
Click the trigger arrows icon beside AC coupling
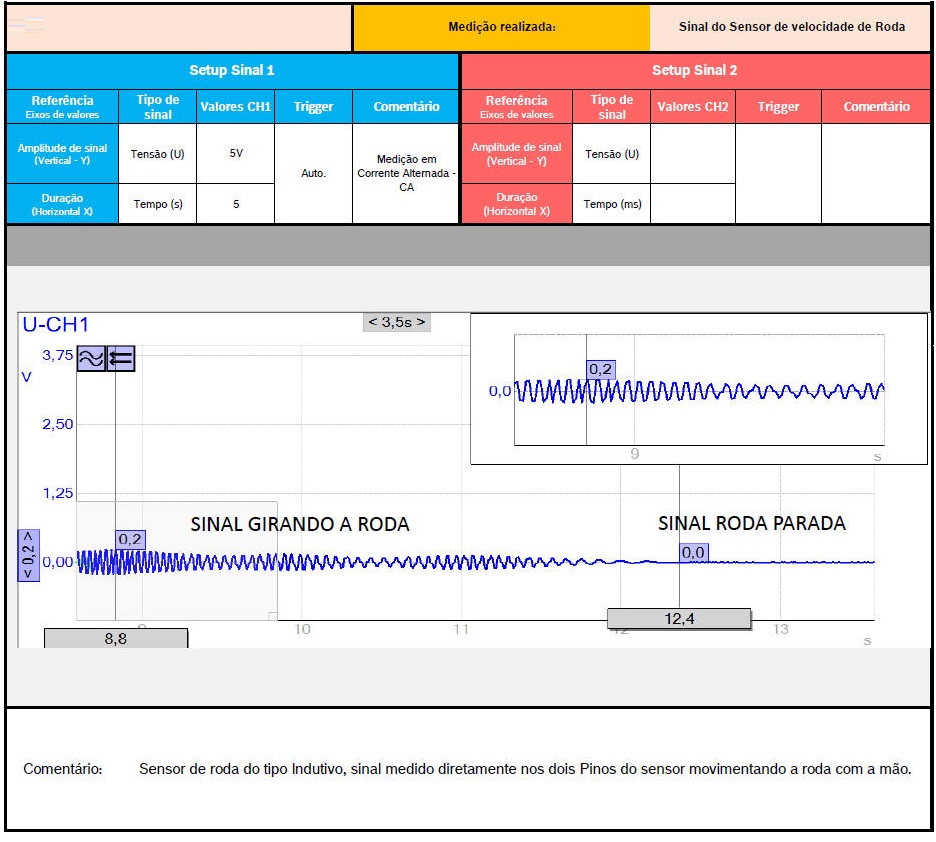121,358
